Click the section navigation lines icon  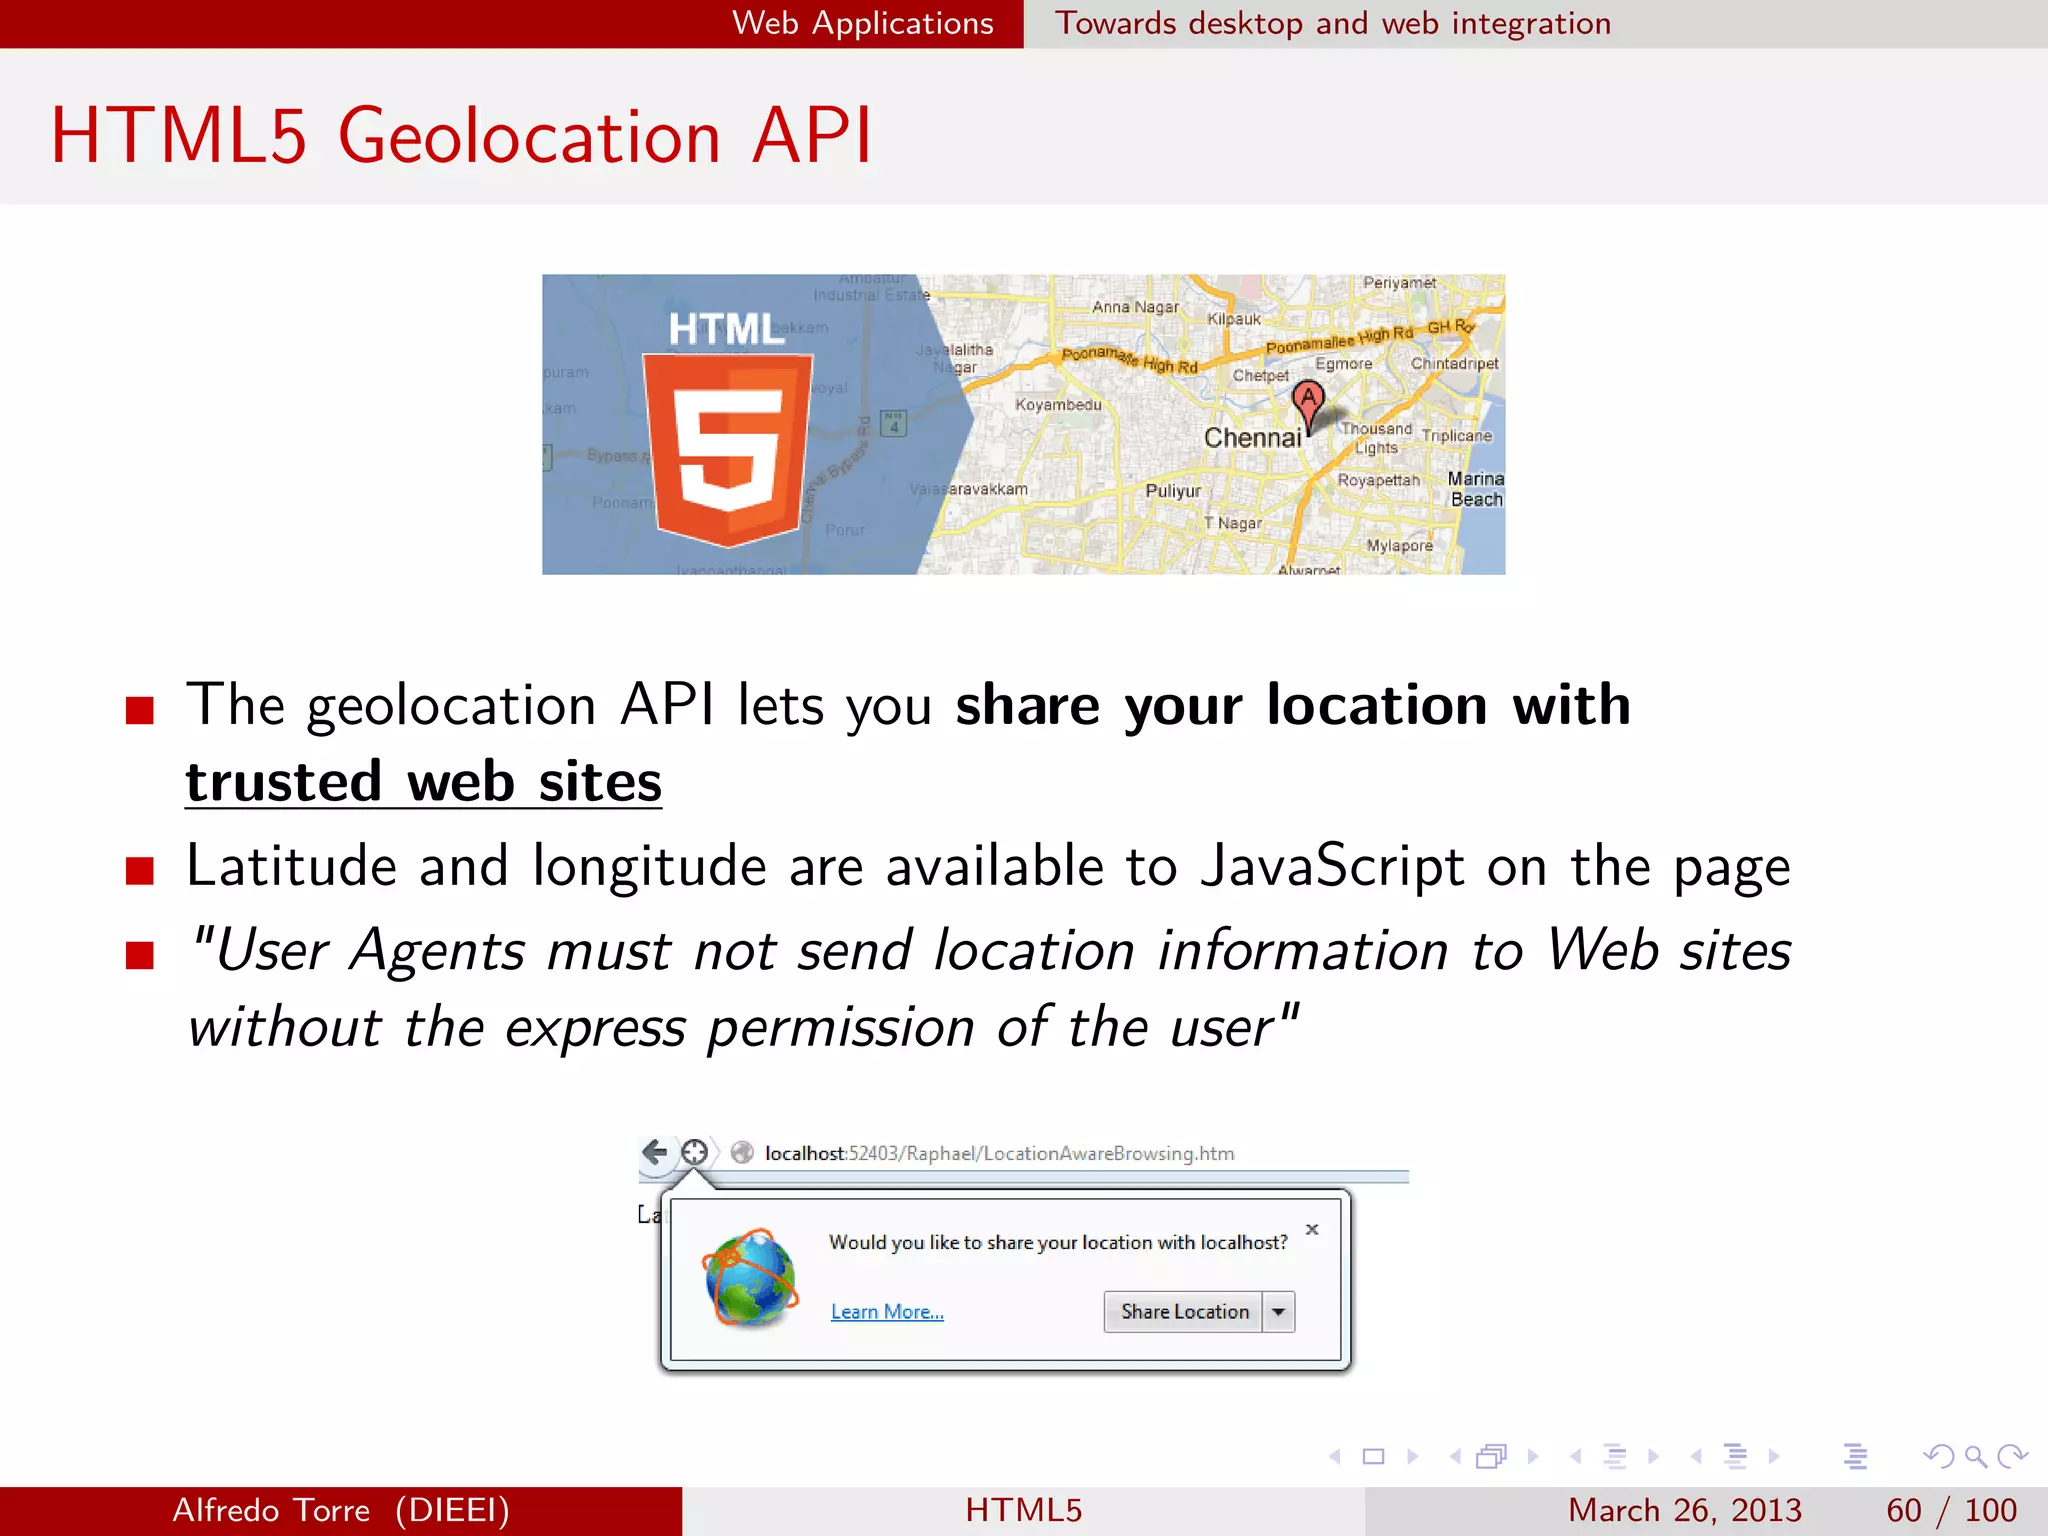click(x=1736, y=1457)
